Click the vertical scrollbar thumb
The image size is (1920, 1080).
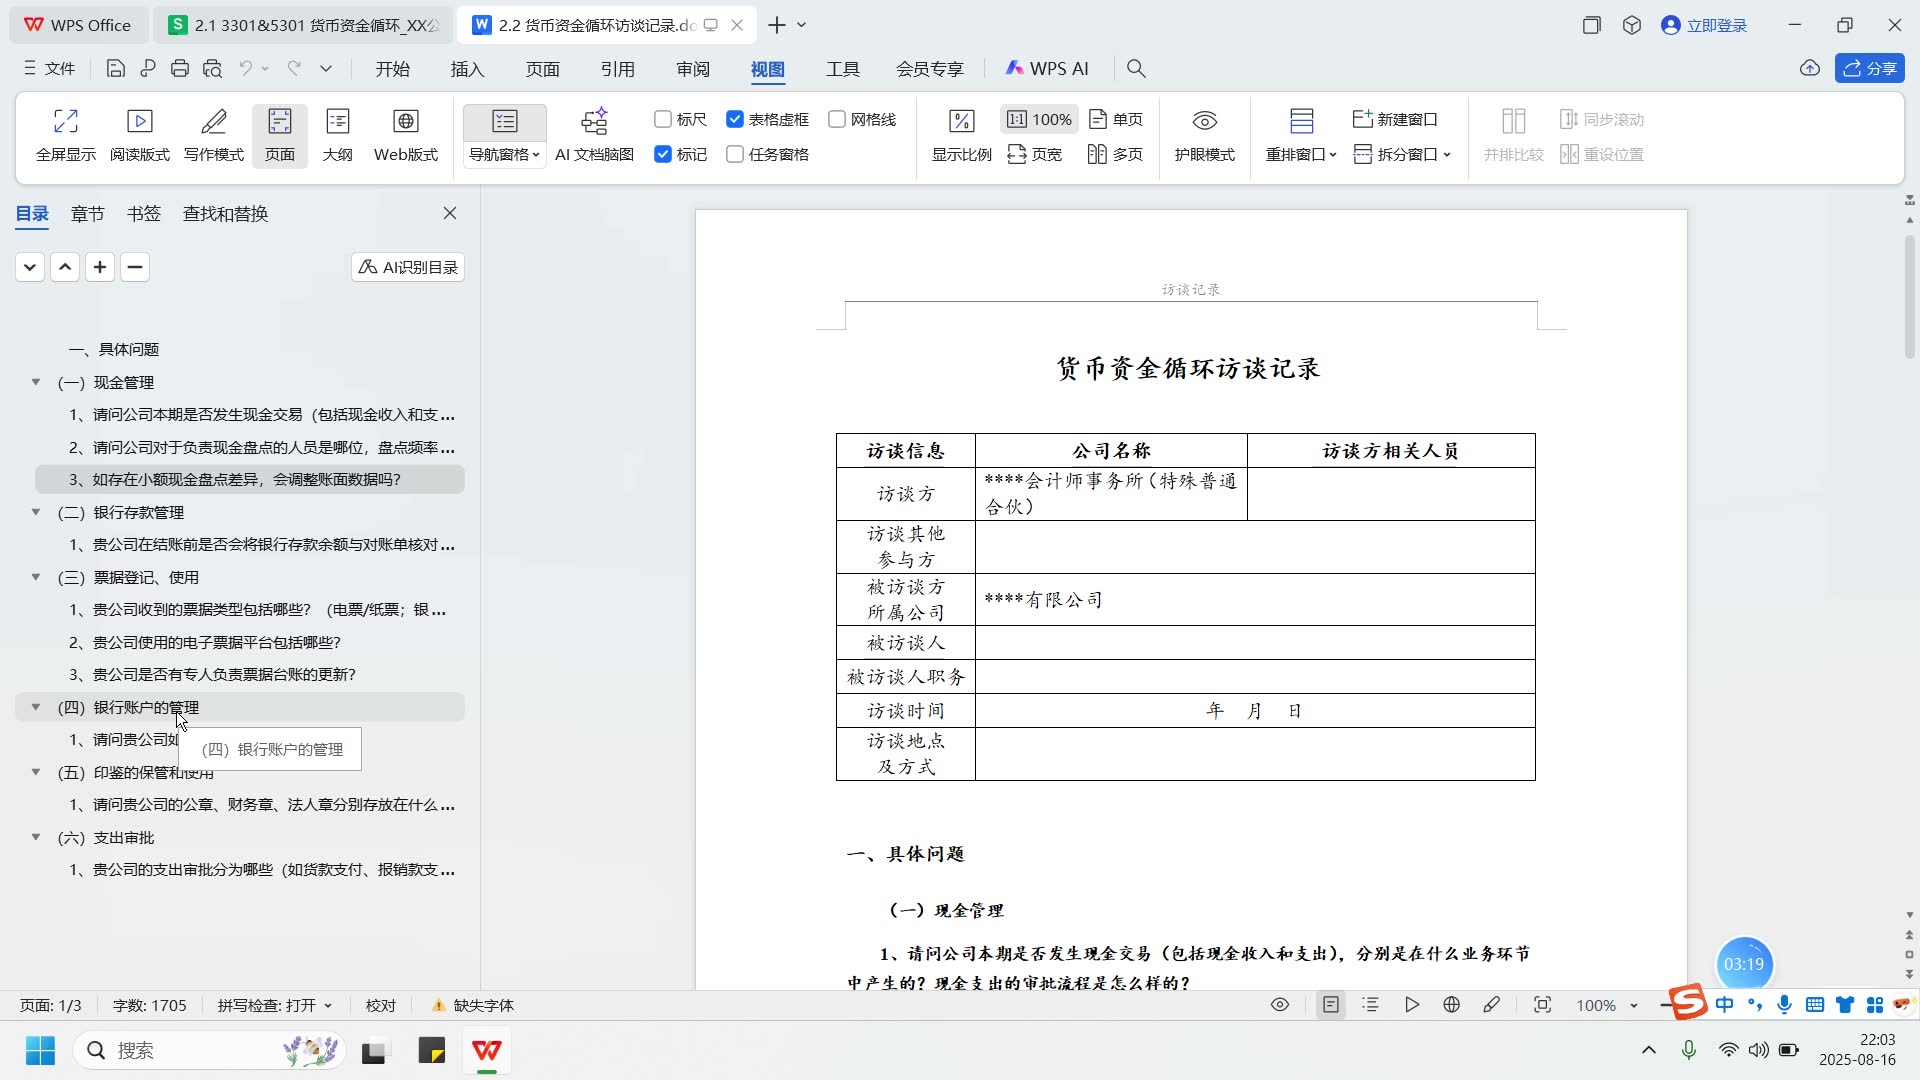click(1909, 296)
